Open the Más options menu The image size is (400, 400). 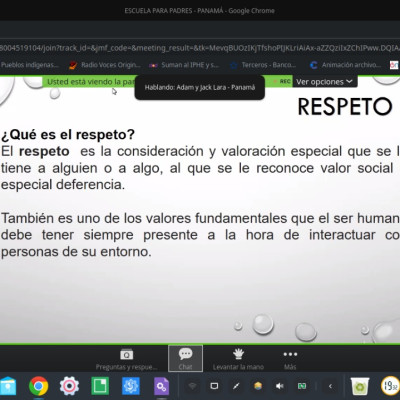click(x=290, y=359)
